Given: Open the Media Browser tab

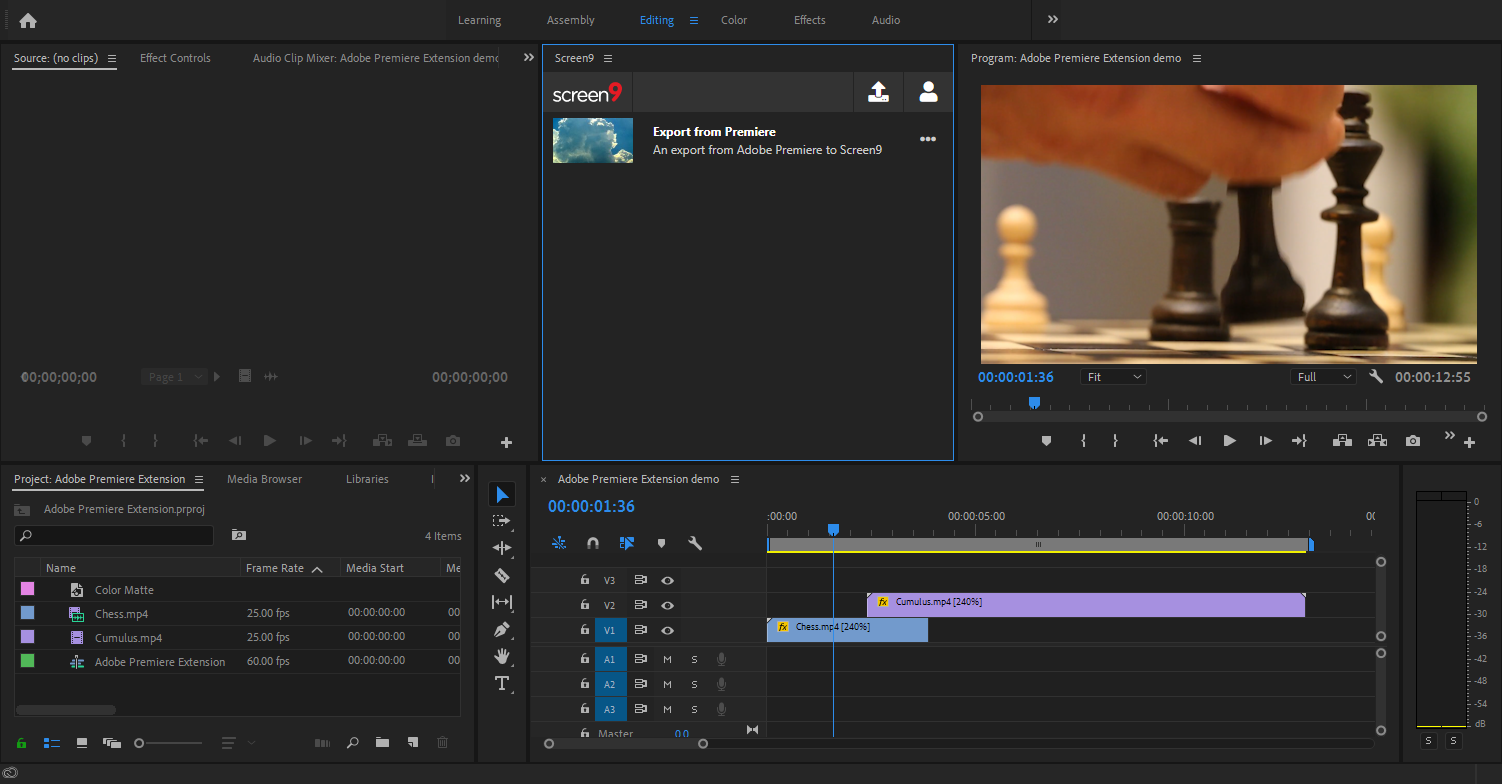Looking at the screenshot, I should tap(264, 479).
